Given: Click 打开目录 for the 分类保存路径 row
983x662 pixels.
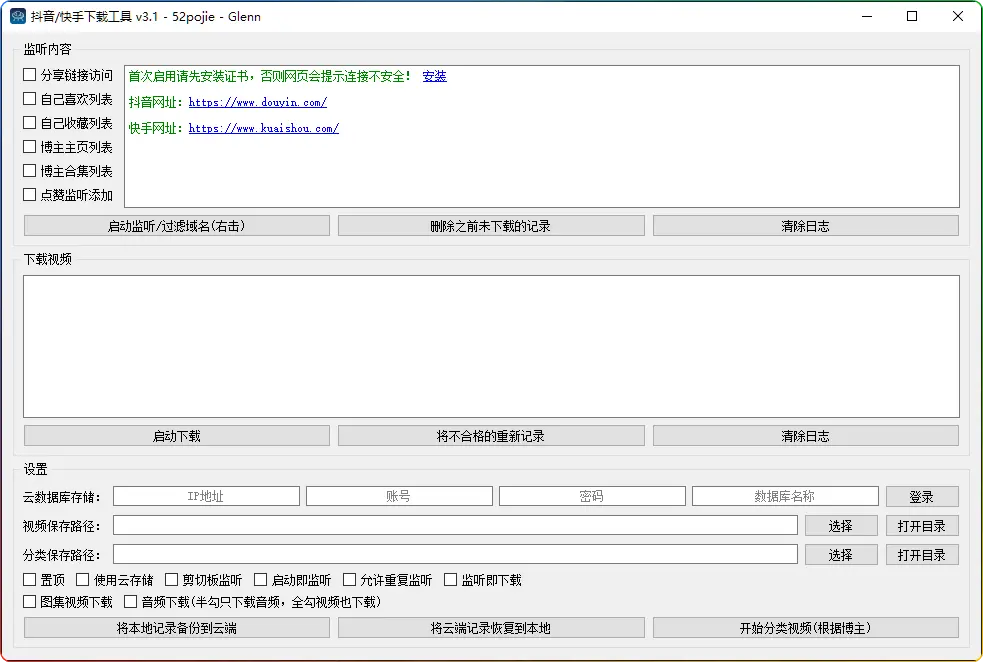Looking at the screenshot, I should (922, 555).
